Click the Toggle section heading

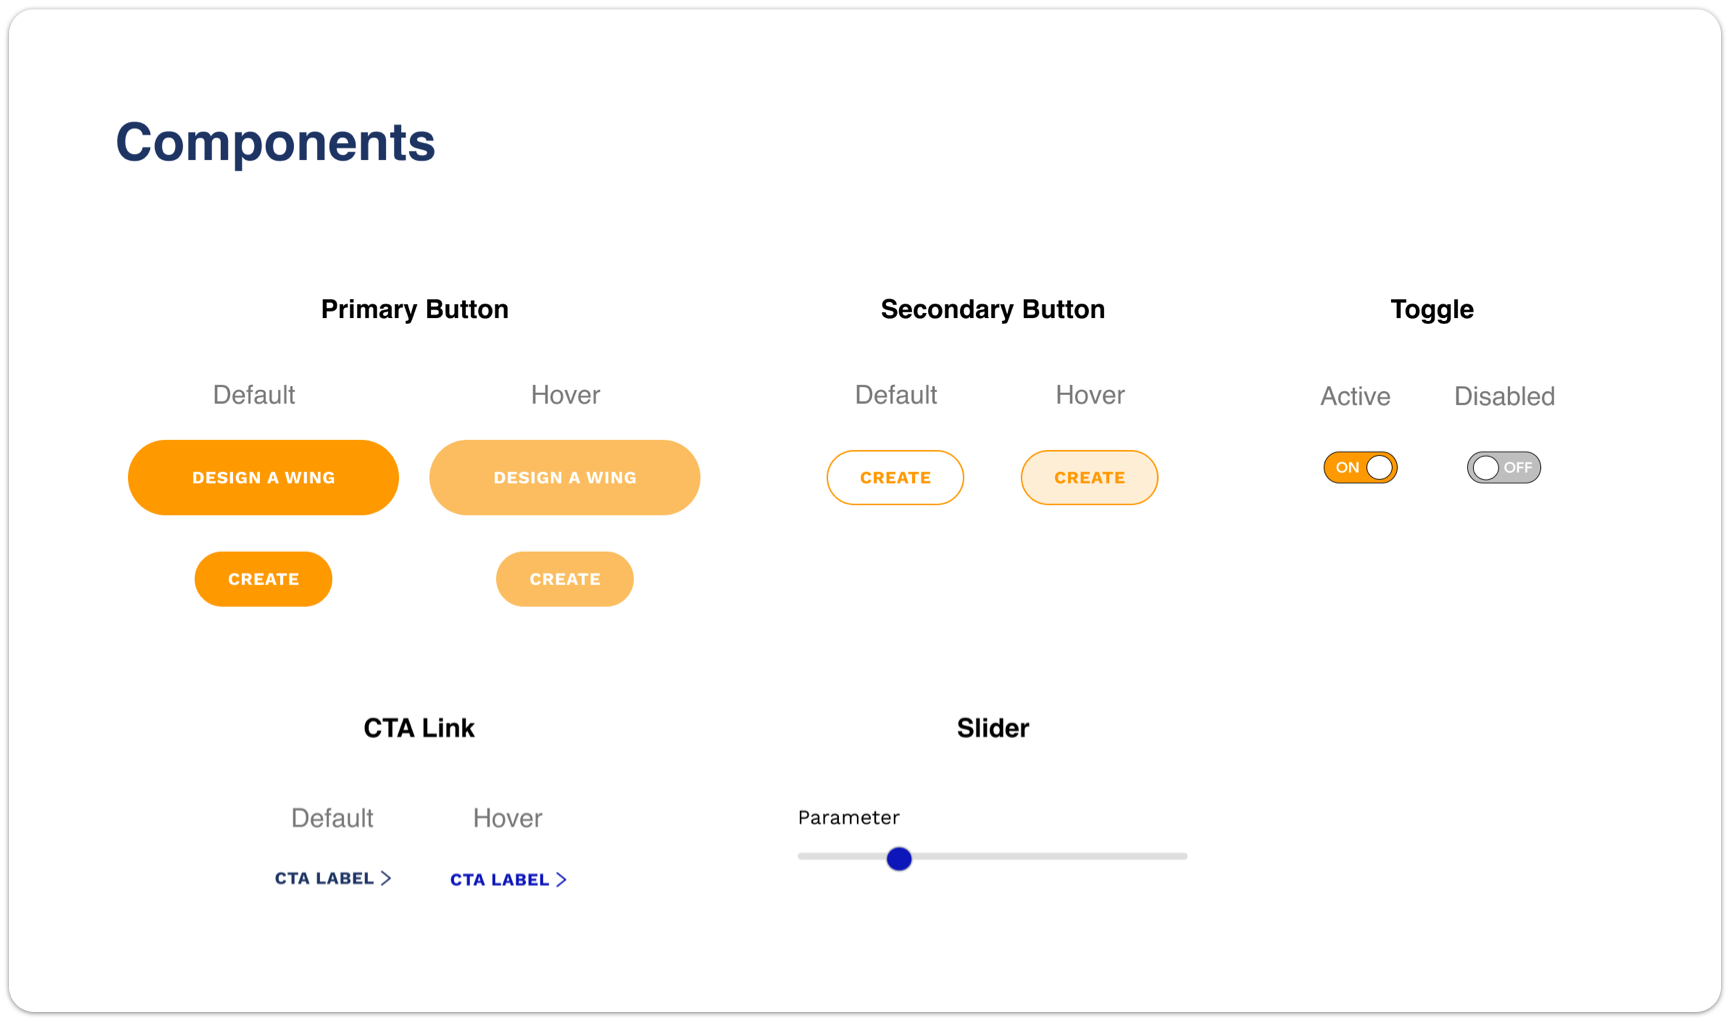click(1431, 309)
